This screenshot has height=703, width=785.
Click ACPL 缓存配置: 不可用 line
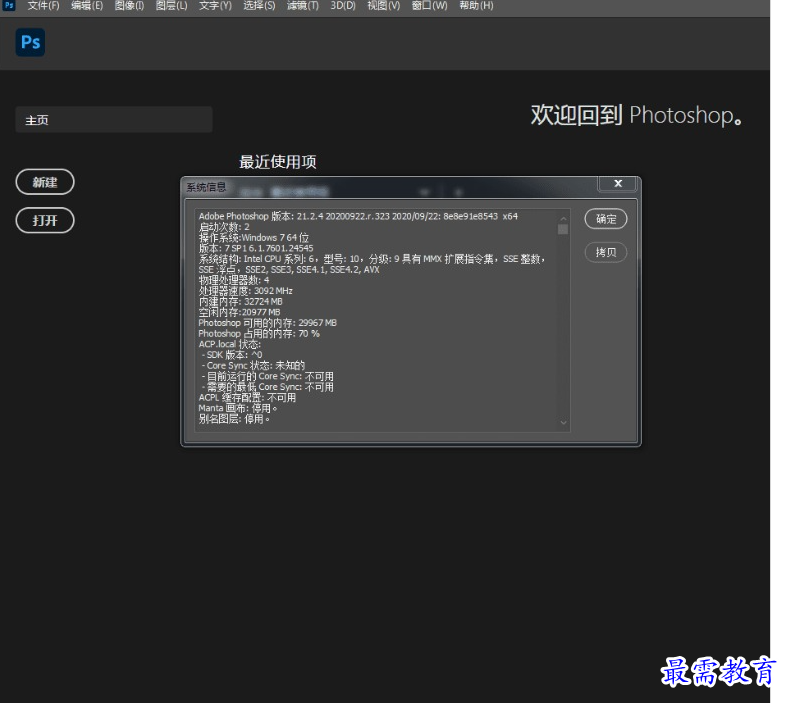point(247,398)
